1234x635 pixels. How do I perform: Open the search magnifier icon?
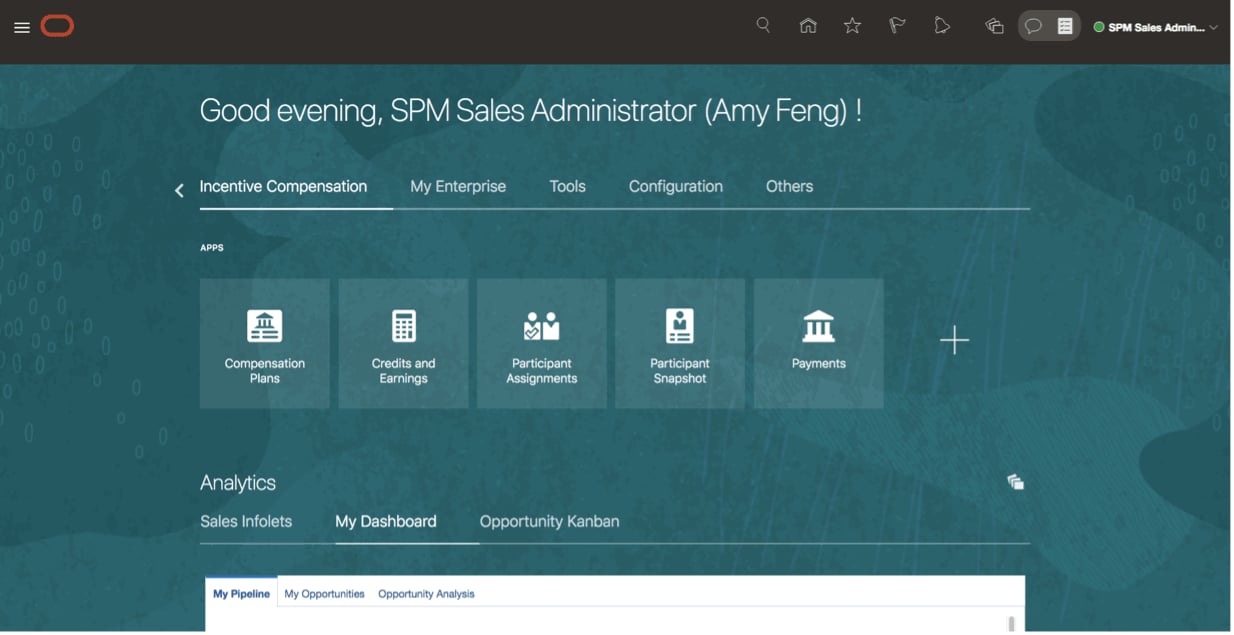pos(763,26)
